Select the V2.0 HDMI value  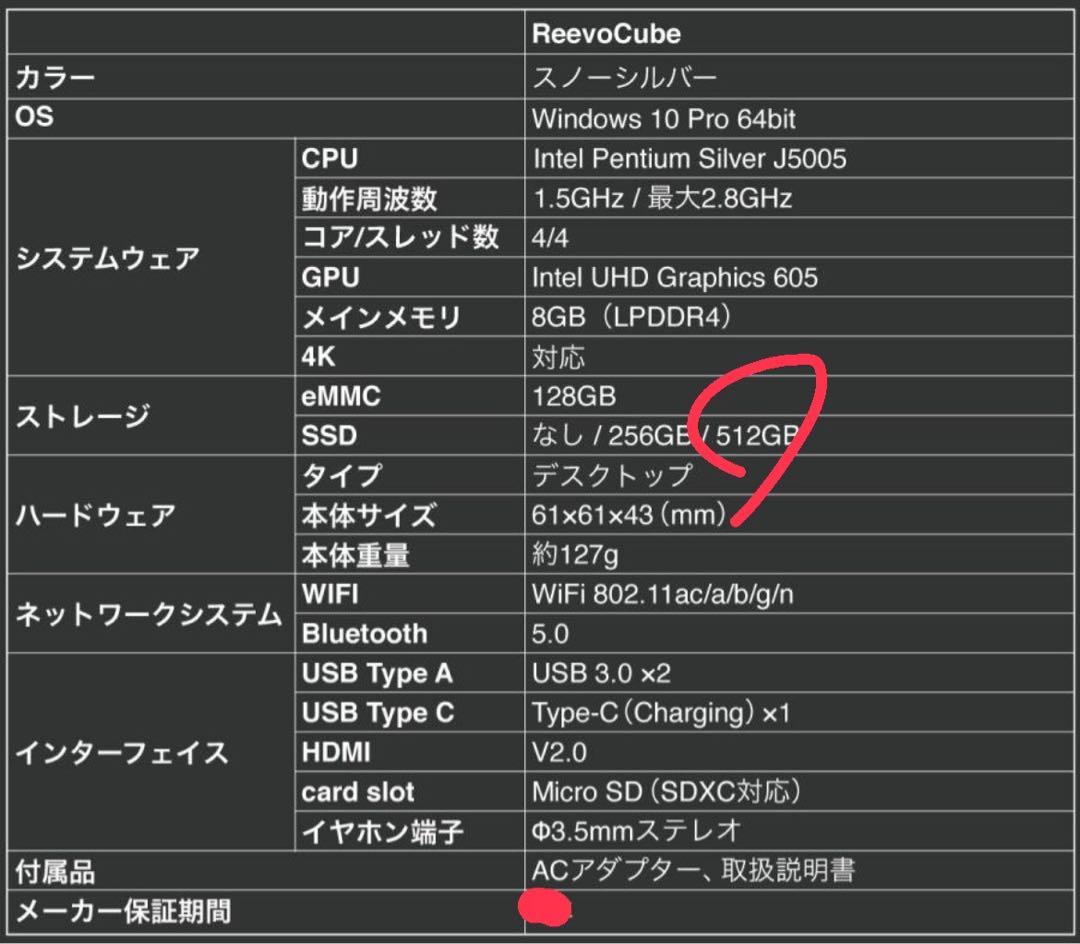(x=559, y=753)
